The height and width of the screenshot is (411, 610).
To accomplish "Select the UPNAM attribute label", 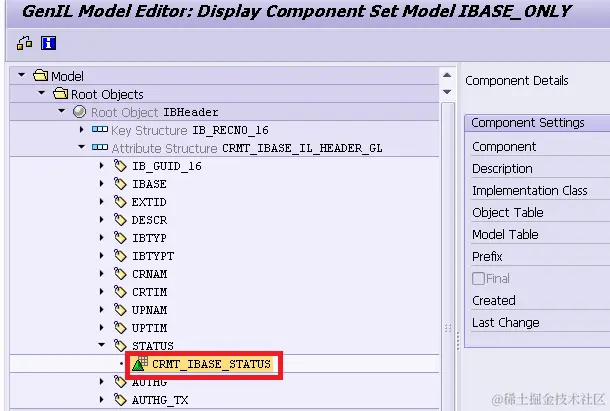I will [x=150, y=310].
